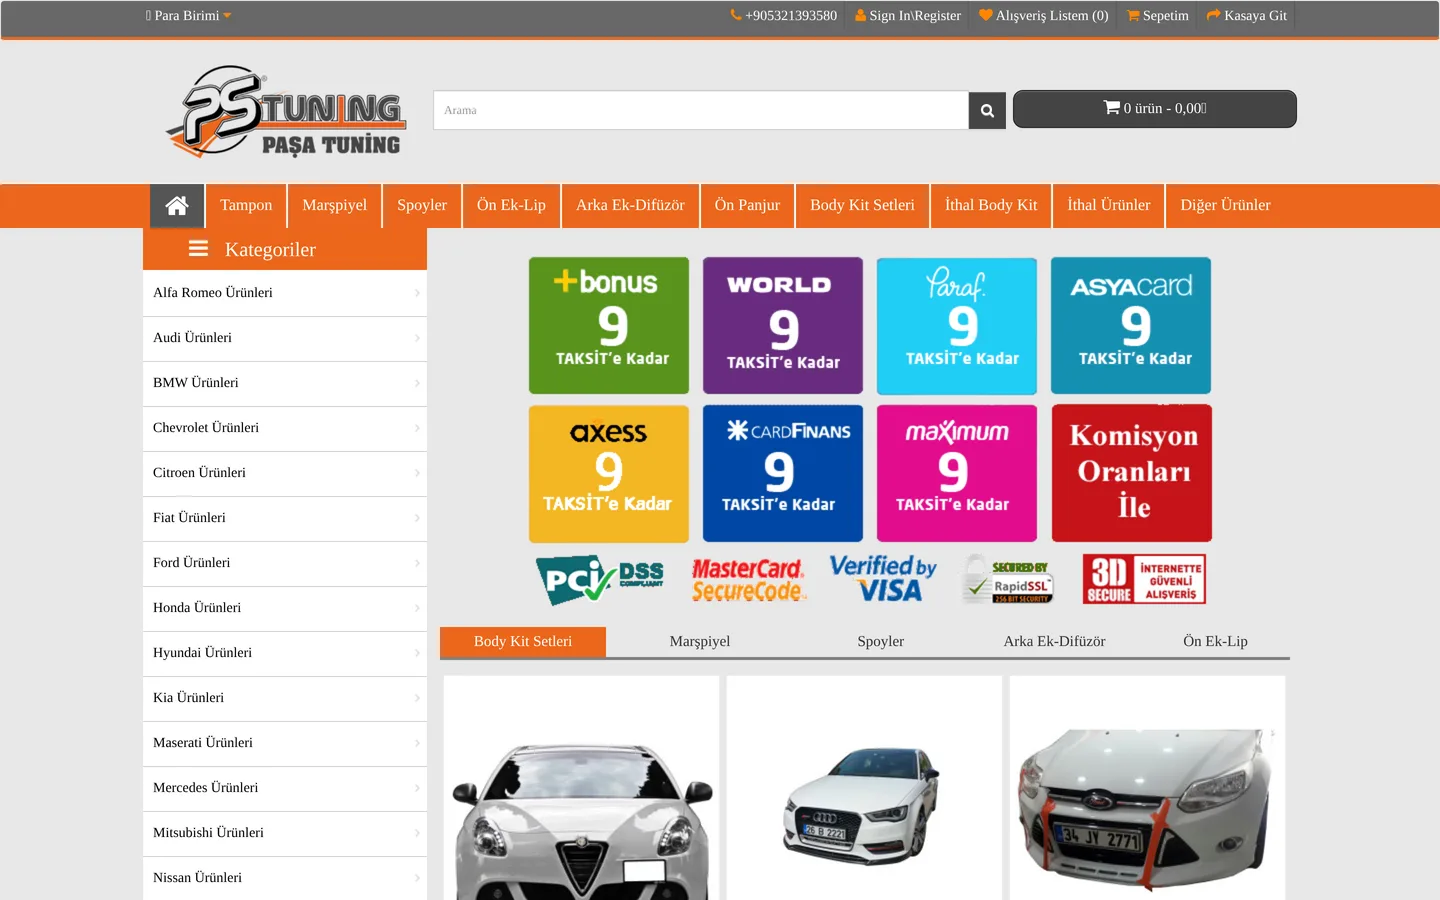Viewport: 1440px width, 900px height.
Task: Open Sign In\Register link
Action: (908, 16)
